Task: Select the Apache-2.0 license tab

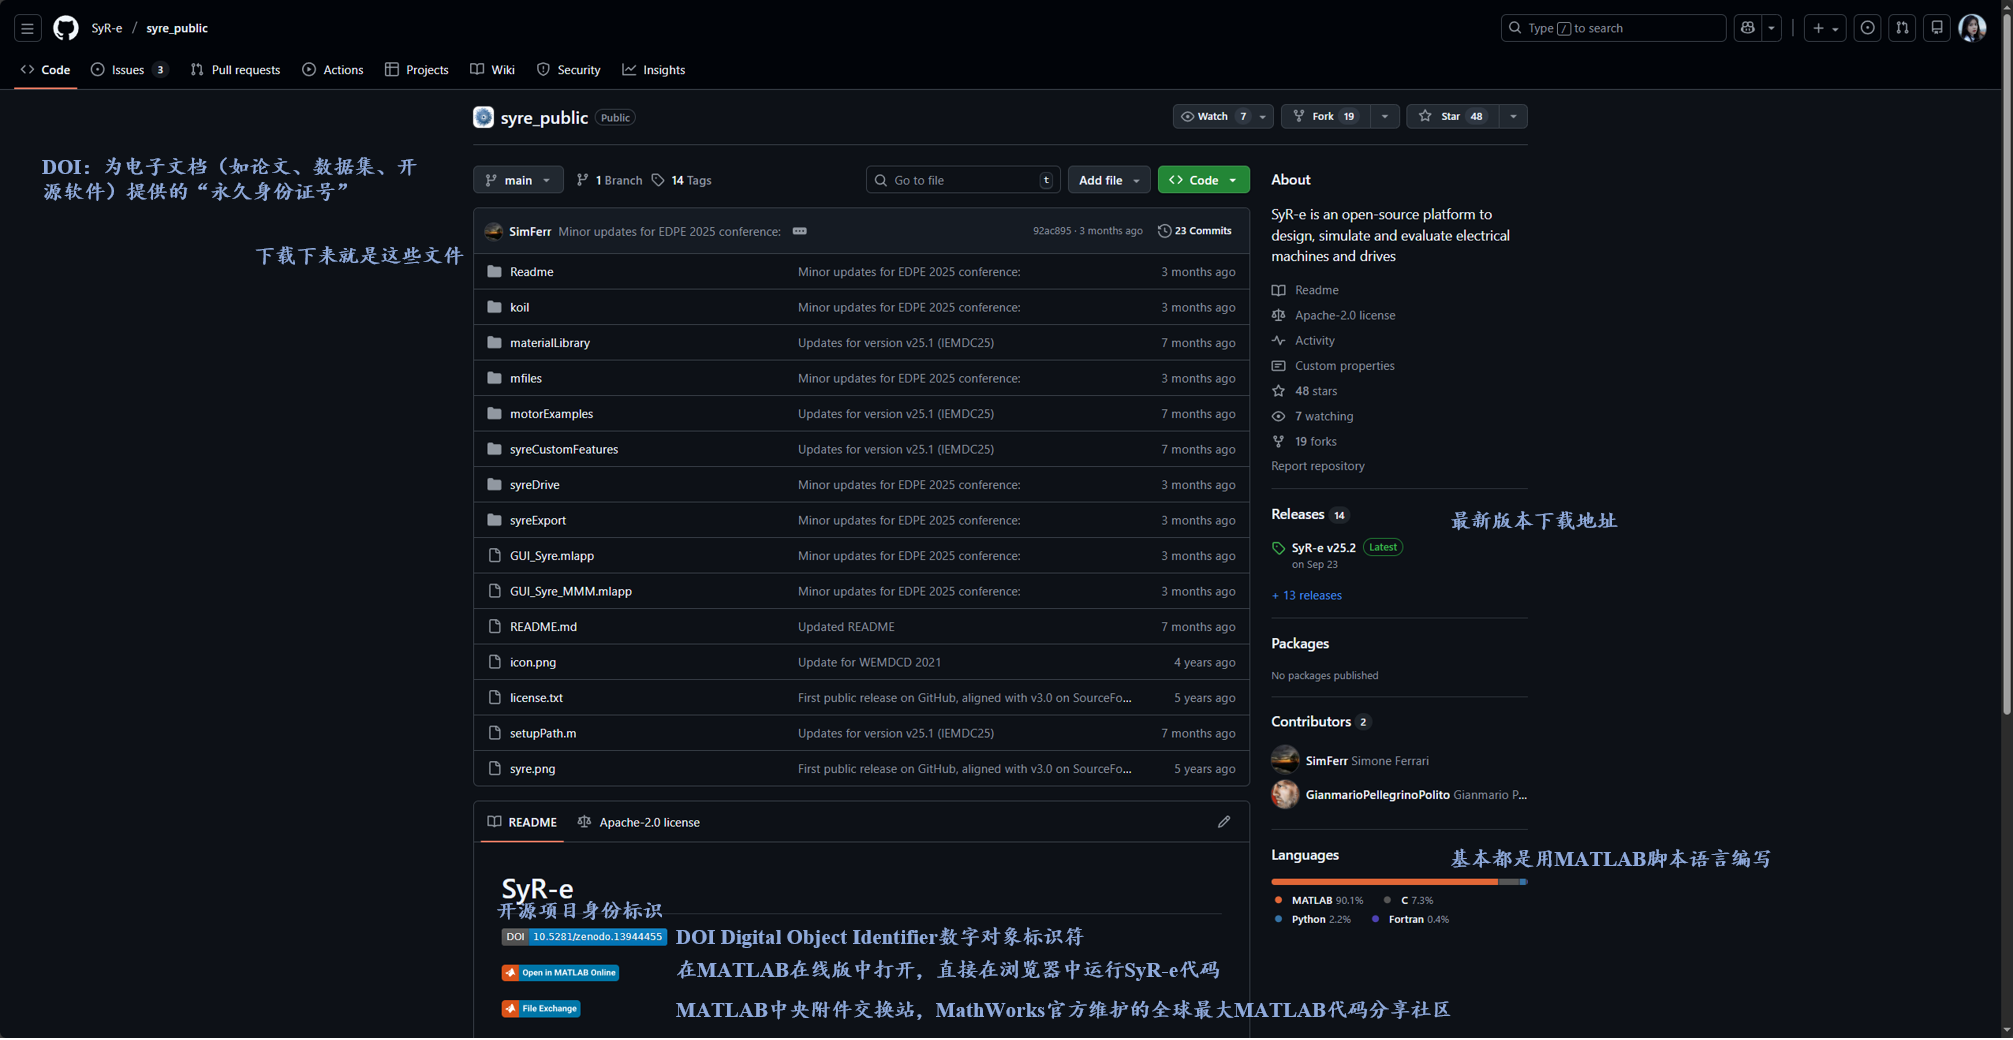Action: point(639,822)
